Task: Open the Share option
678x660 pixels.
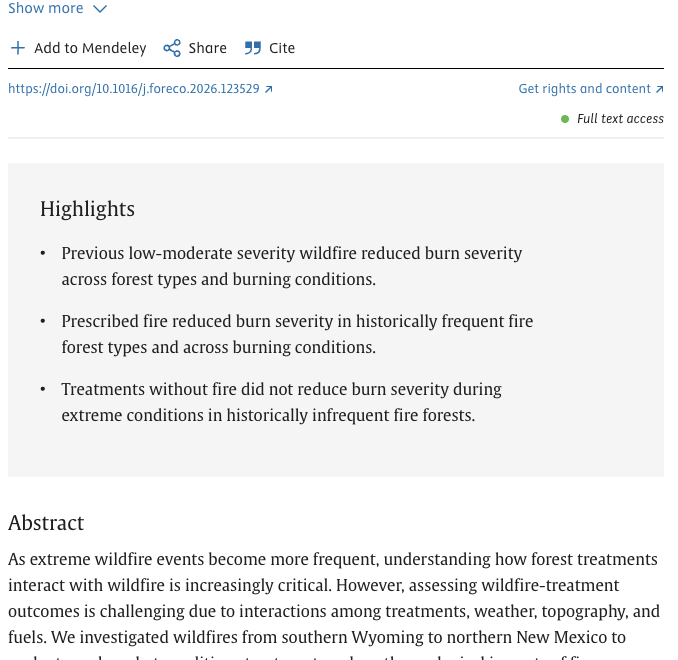Action: point(207,48)
